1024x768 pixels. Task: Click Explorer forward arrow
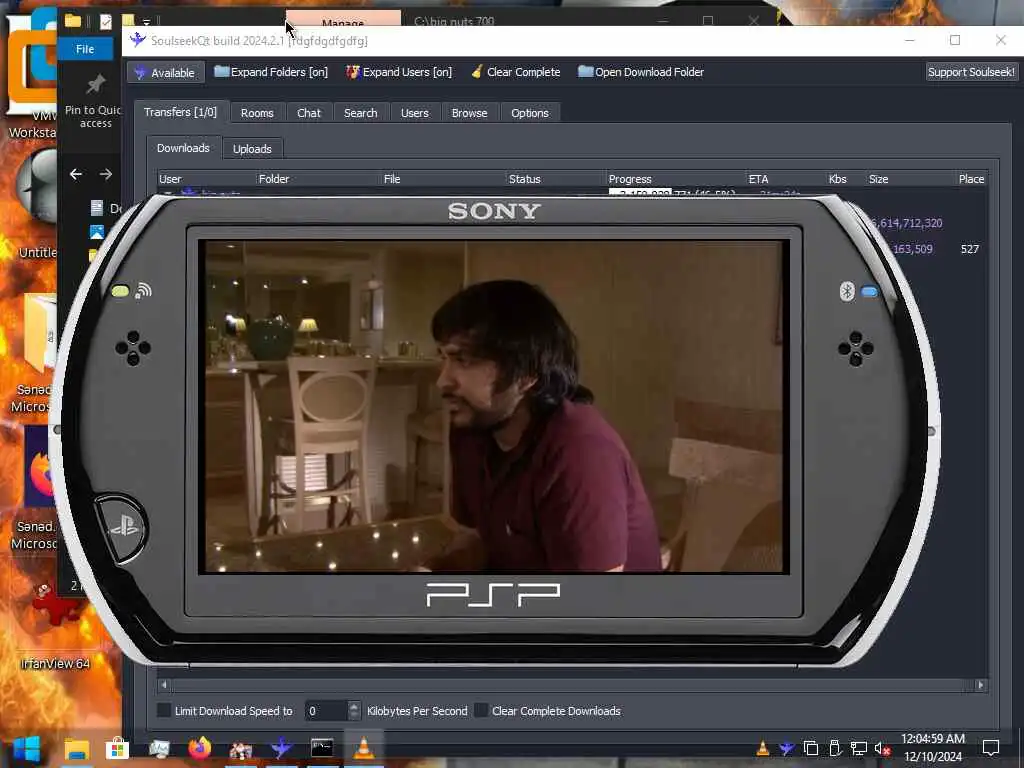tap(106, 174)
